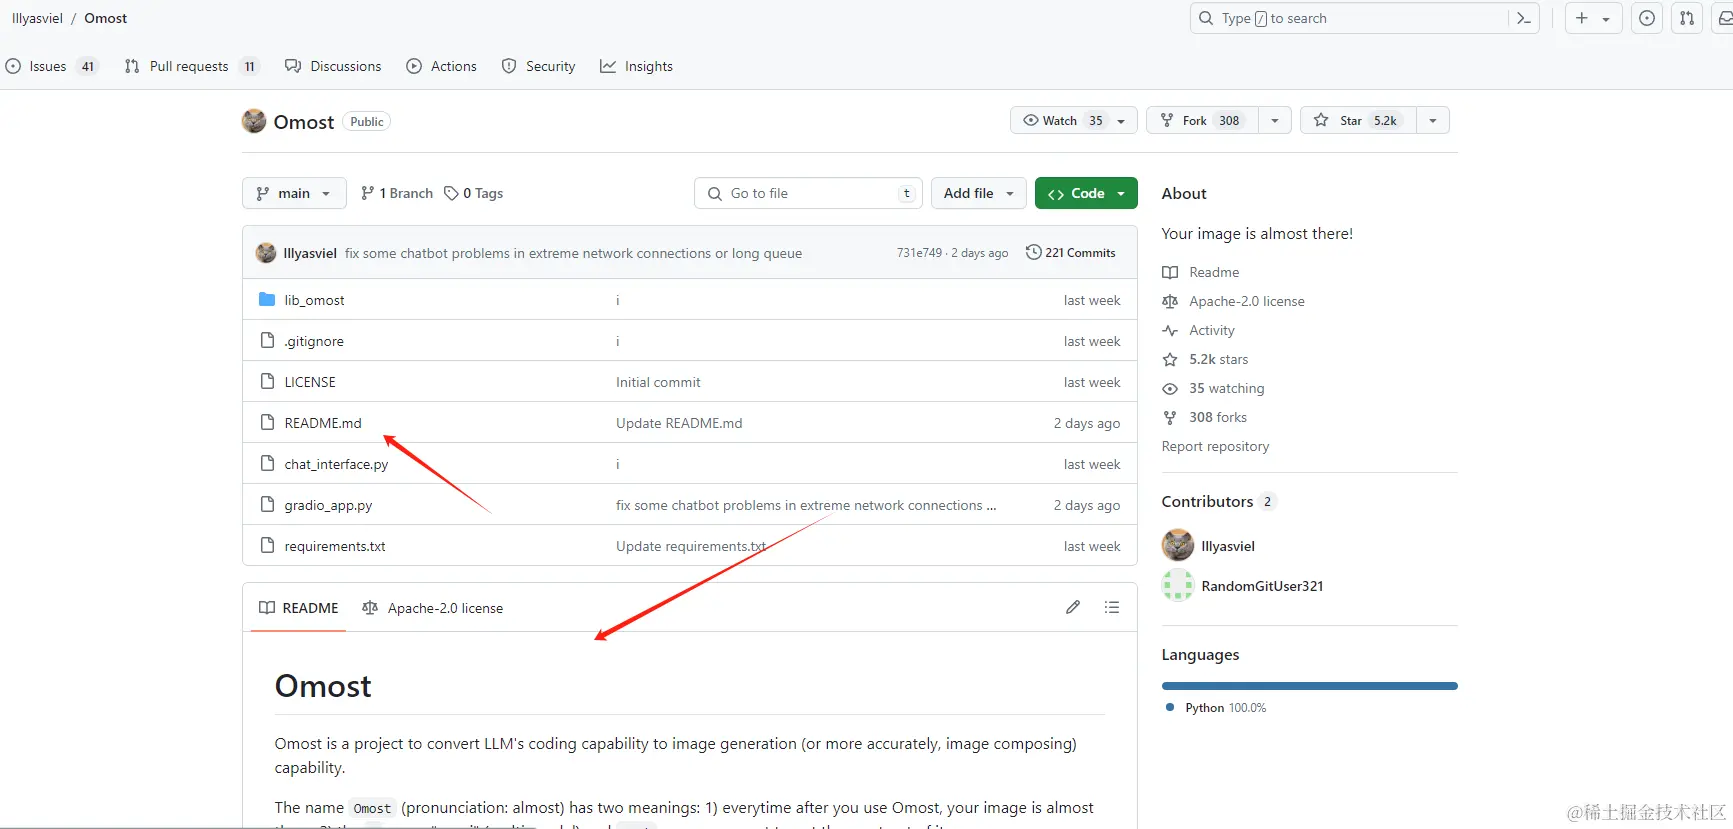Open the .gitignore file
This screenshot has height=829, width=1733.
pos(314,341)
